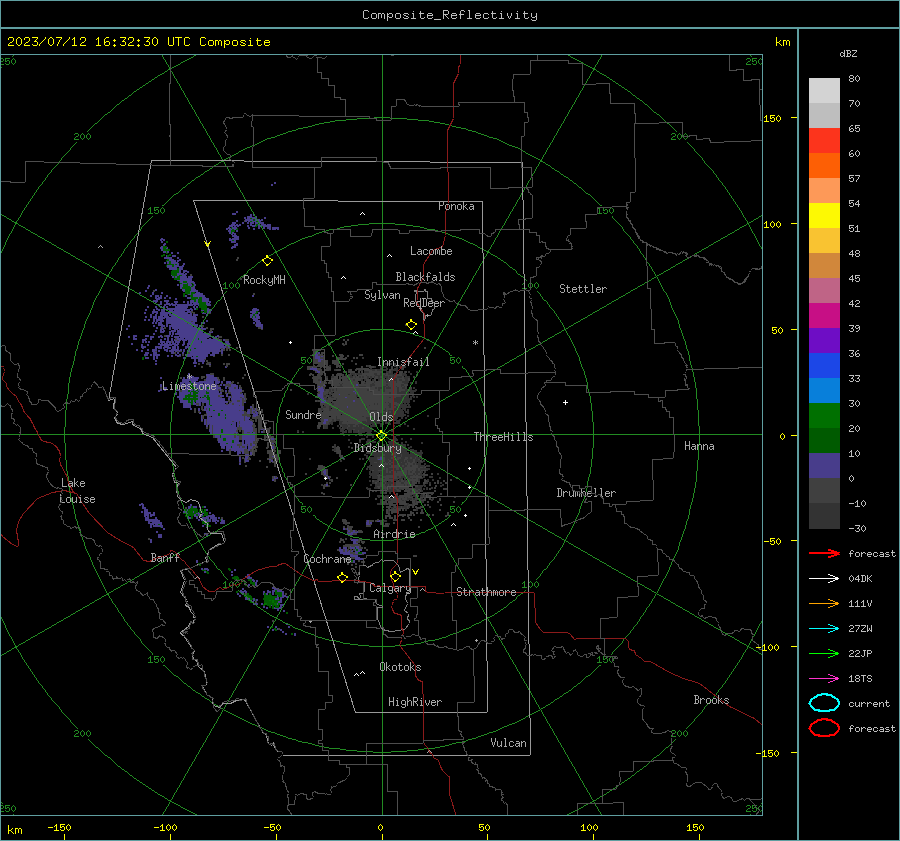Click the yellow diamond marker near RockyMH
Viewport: 900px width, 841px height.
267,261
